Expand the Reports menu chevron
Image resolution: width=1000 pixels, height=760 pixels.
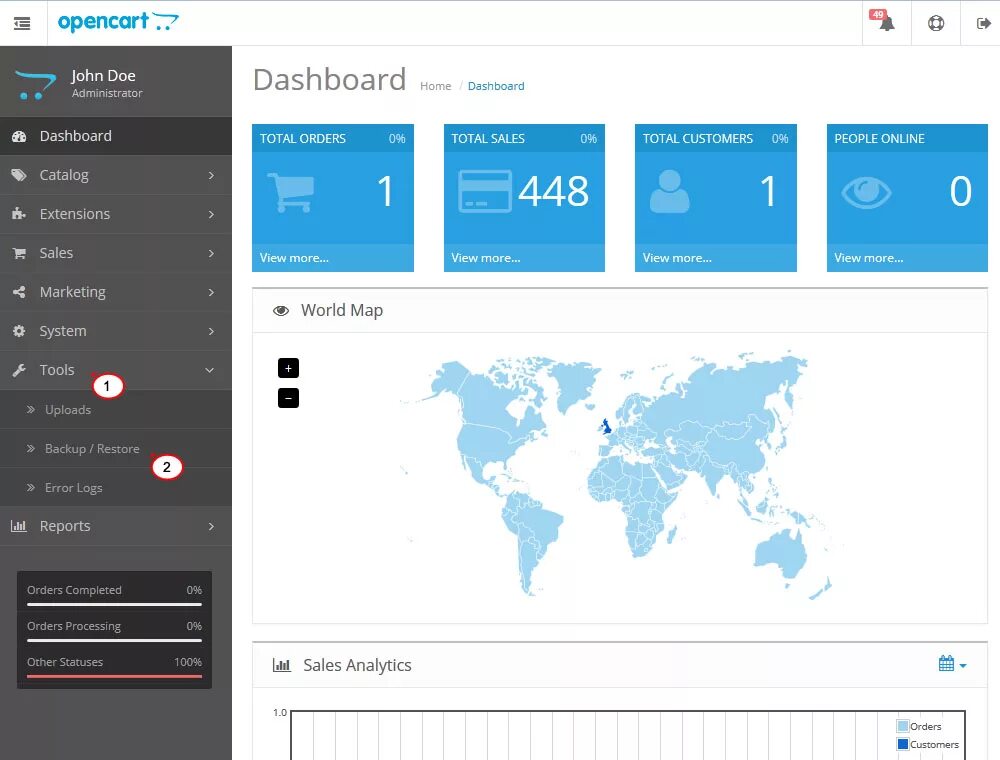(x=211, y=527)
